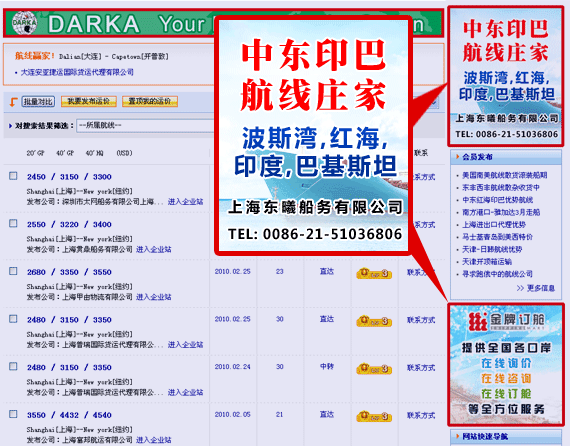Open the --所属航线-- filter dropdown
The height and width of the screenshot is (446, 570).
pyautogui.click(x=145, y=126)
